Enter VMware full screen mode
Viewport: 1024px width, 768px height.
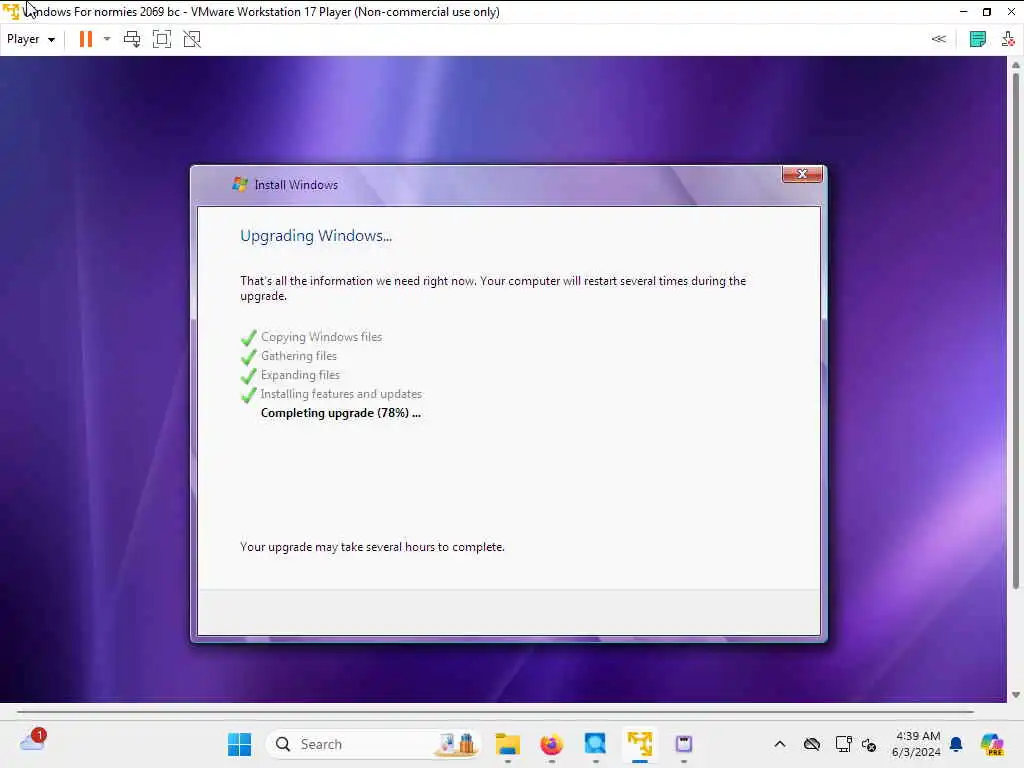(x=162, y=39)
